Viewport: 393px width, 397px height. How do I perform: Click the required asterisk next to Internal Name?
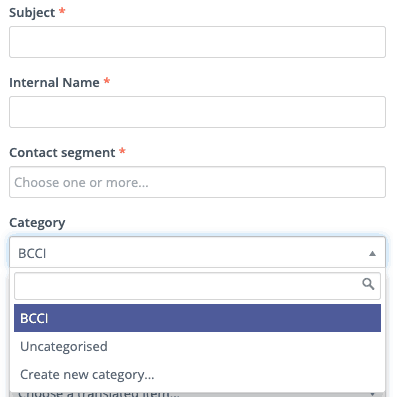click(107, 81)
